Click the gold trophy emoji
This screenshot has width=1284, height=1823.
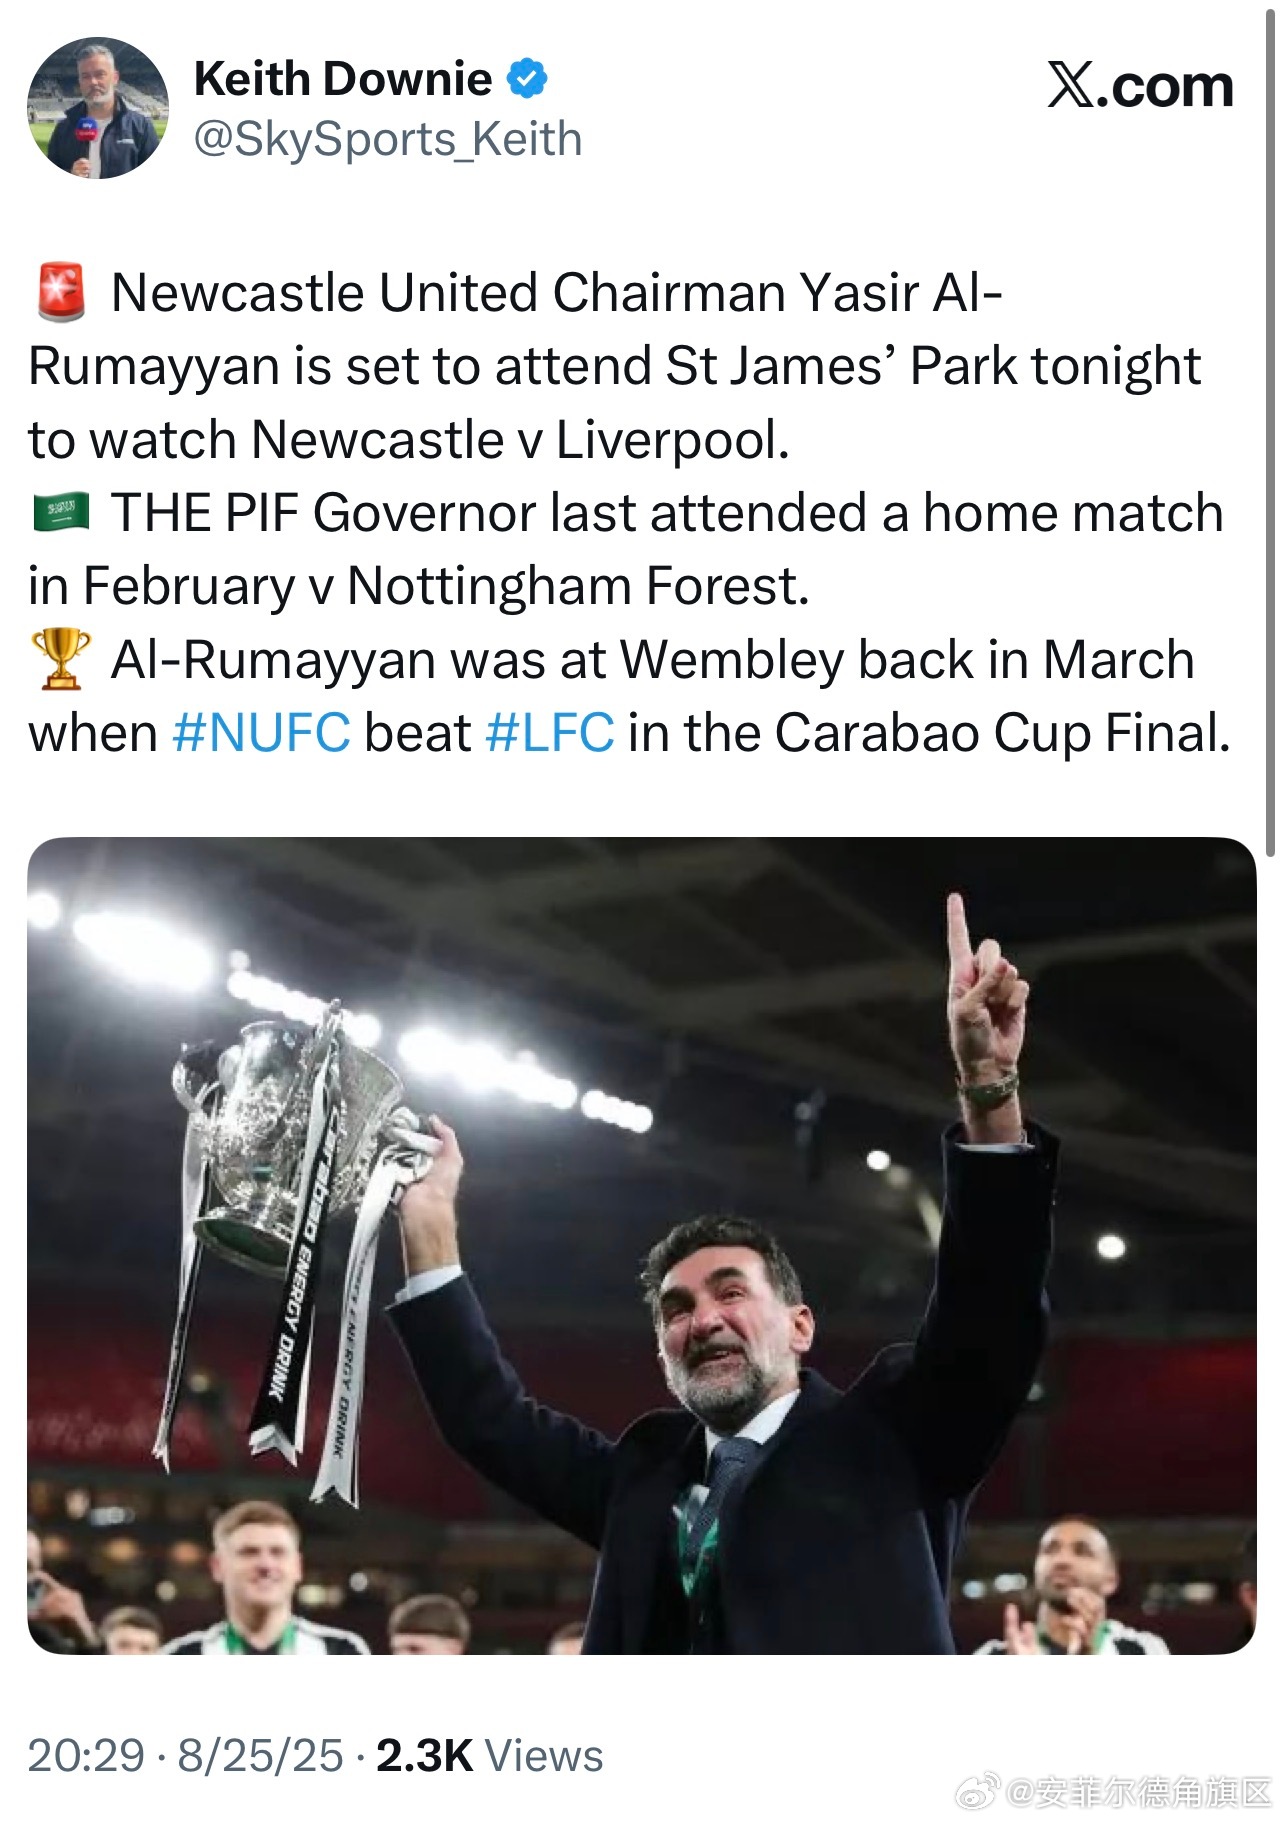coord(62,659)
